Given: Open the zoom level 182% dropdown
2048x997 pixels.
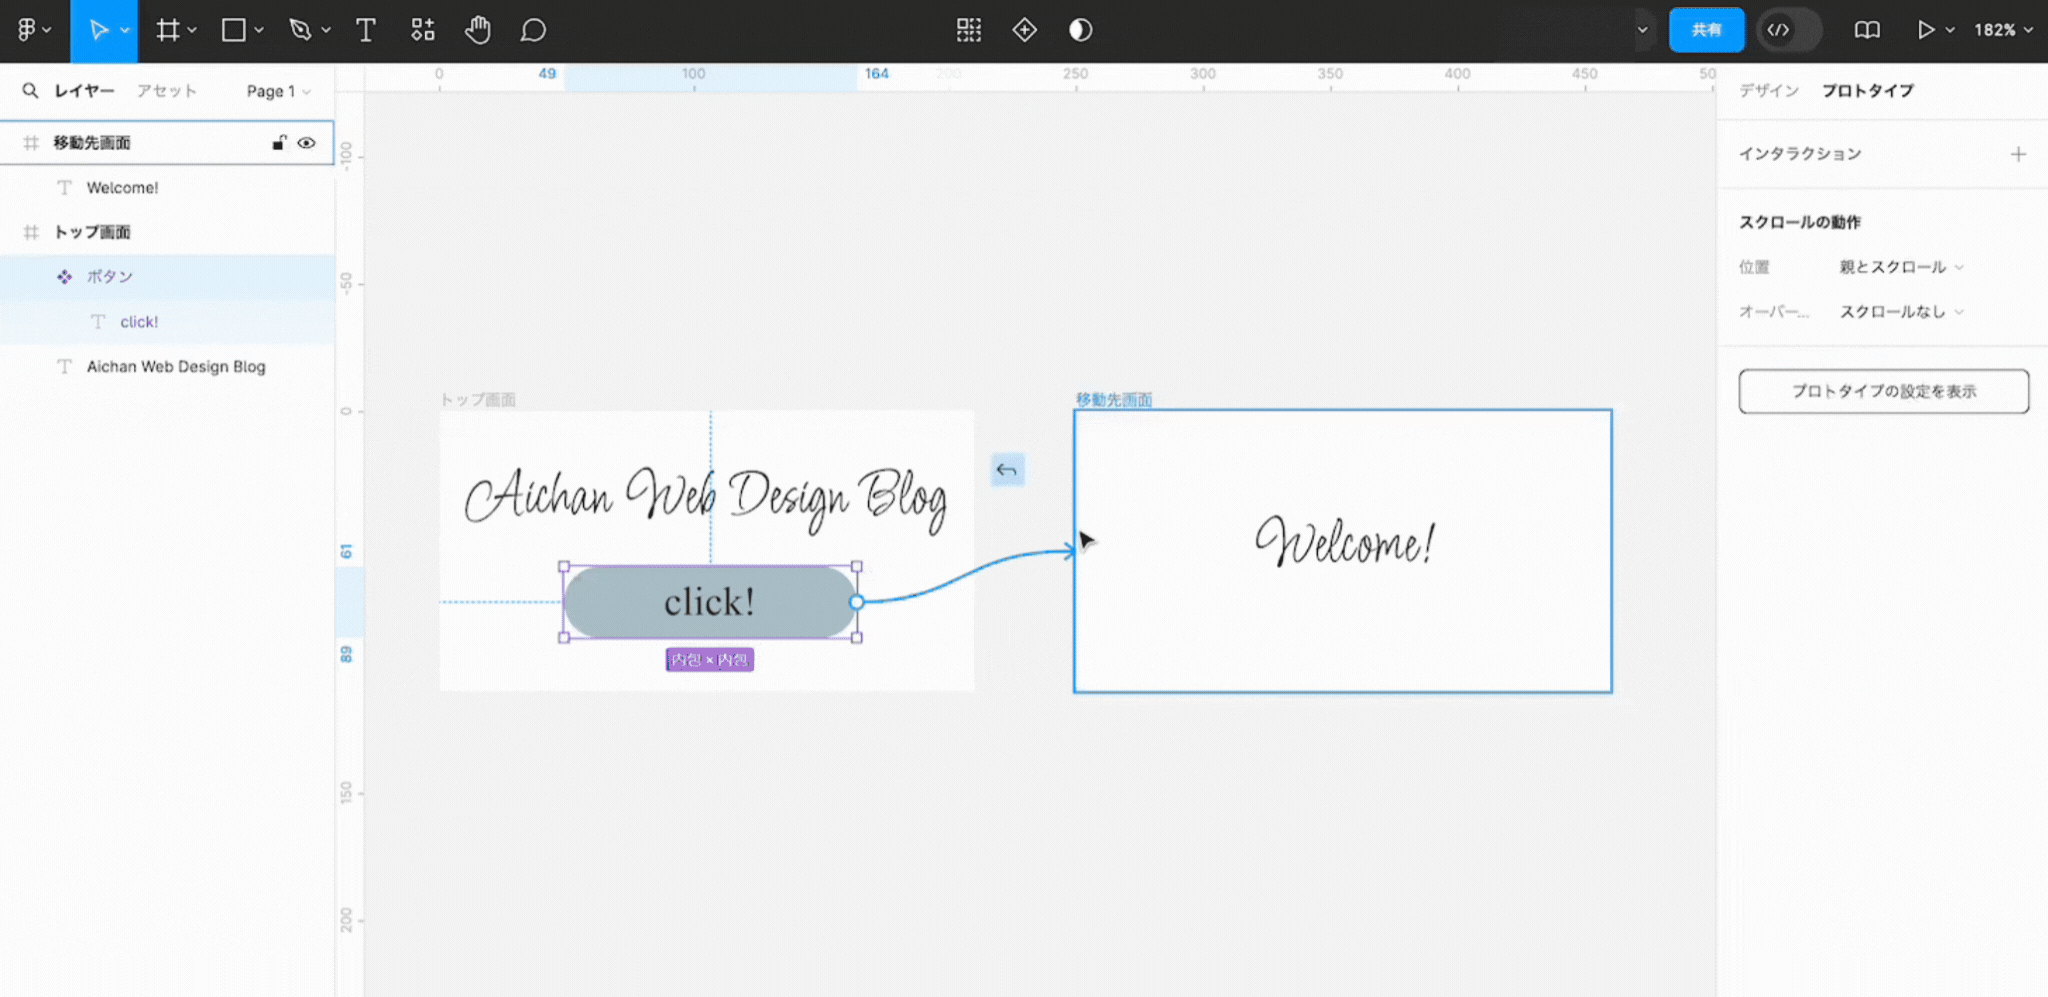Looking at the screenshot, I should tap(2002, 30).
